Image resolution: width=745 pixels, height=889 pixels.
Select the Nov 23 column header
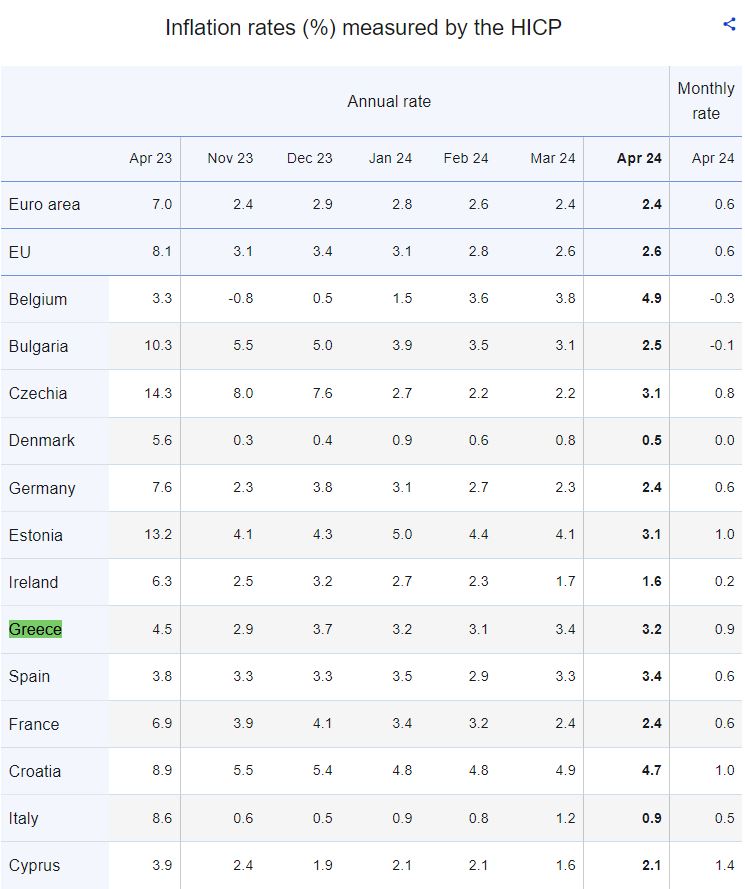pyautogui.click(x=230, y=158)
